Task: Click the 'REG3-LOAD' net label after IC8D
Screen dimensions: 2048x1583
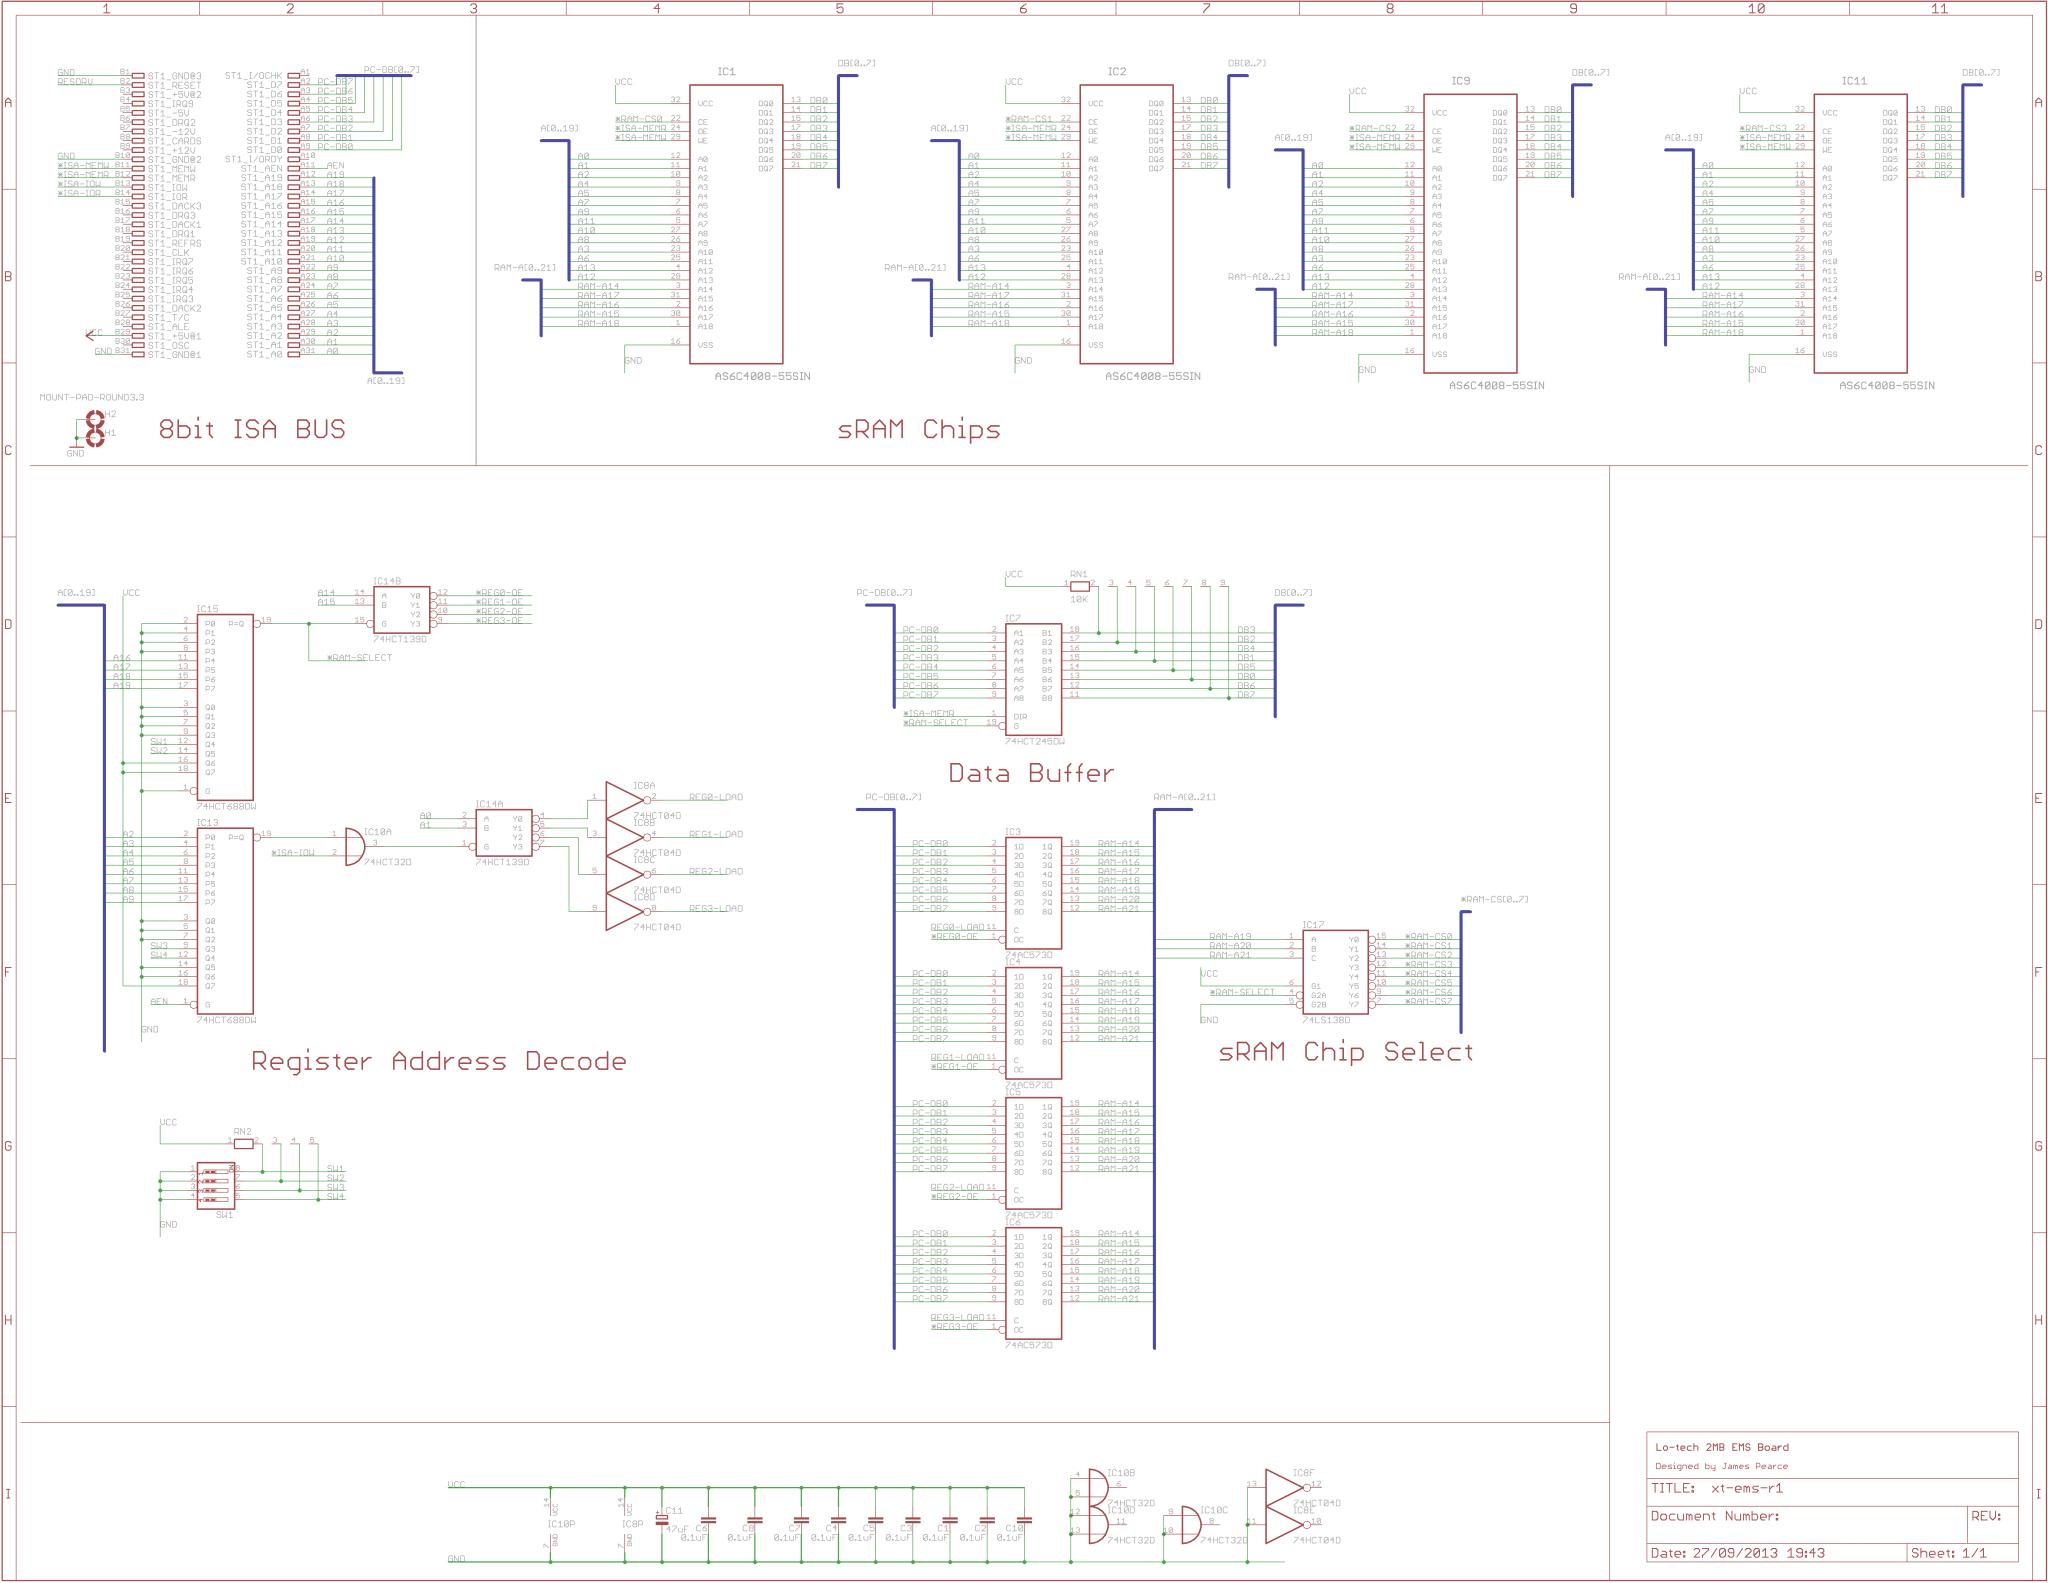Action: pyautogui.click(x=716, y=908)
